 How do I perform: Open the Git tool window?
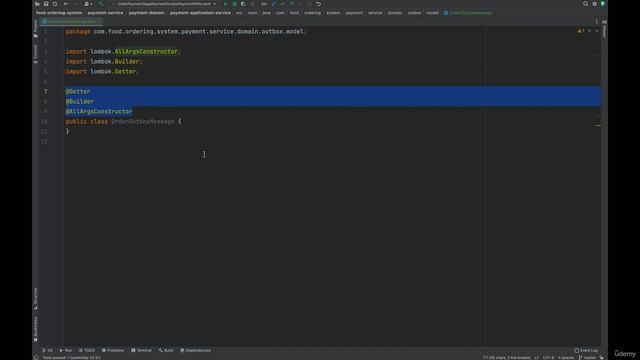pyautogui.click(x=47, y=350)
